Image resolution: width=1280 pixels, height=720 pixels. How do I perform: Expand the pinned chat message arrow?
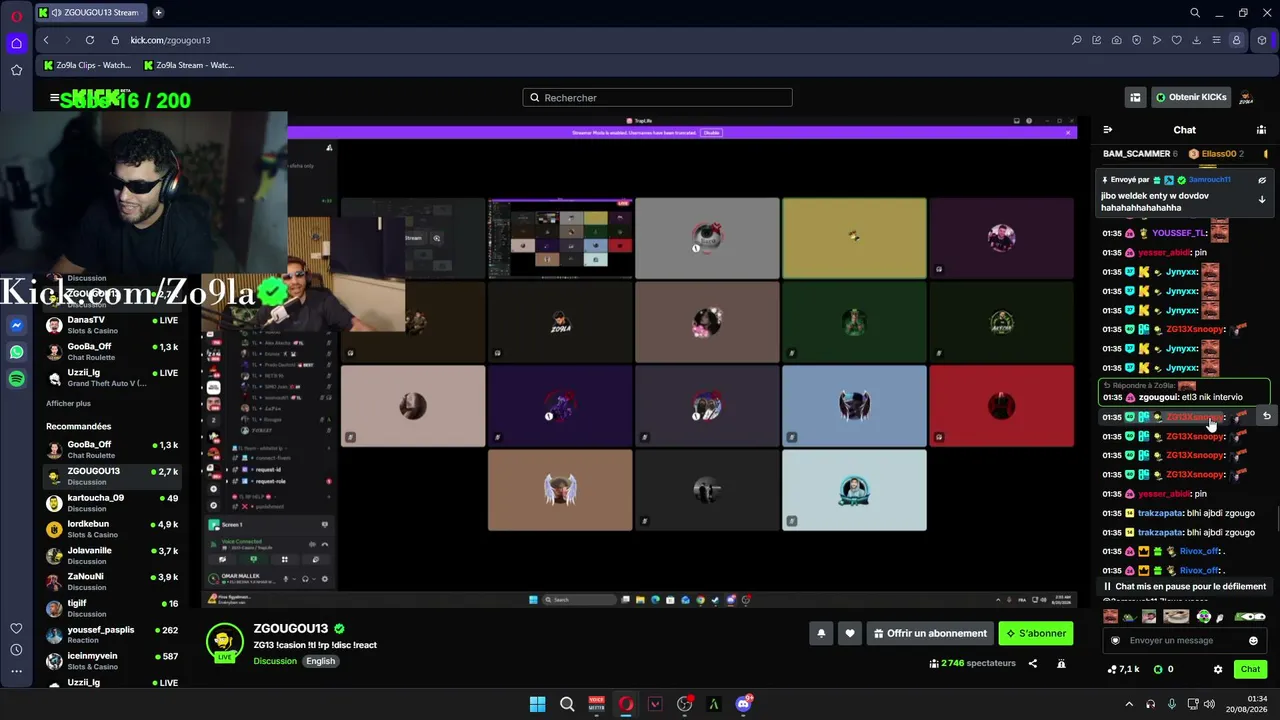tap(1262, 199)
